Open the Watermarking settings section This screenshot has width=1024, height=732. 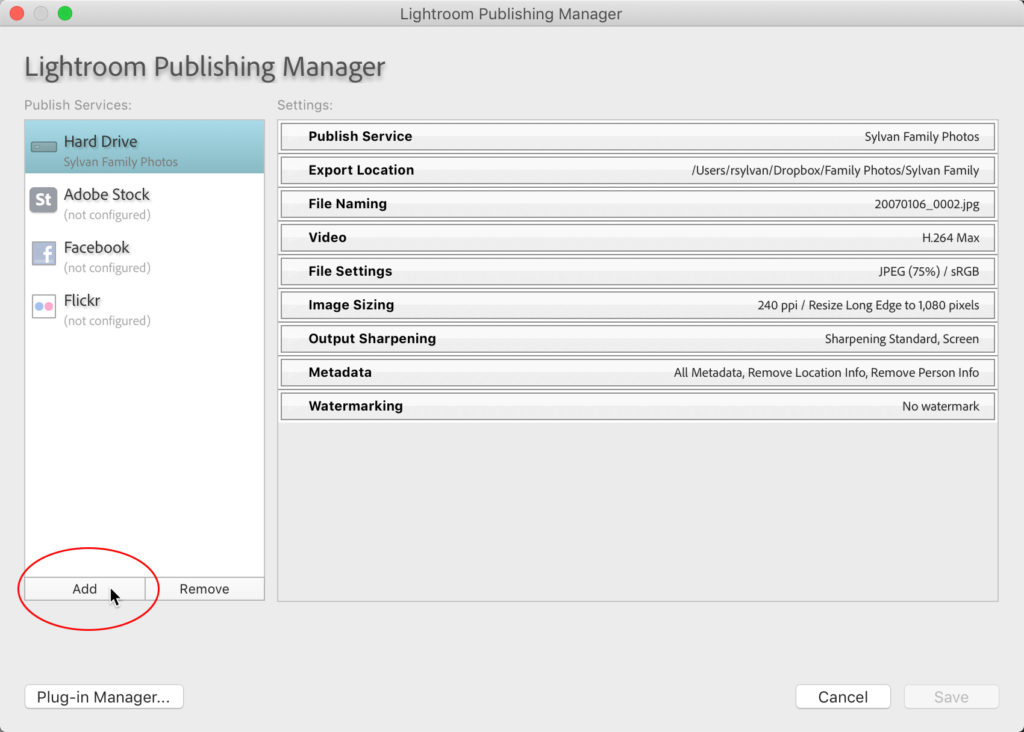pyautogui.click(x=637, y=406)
